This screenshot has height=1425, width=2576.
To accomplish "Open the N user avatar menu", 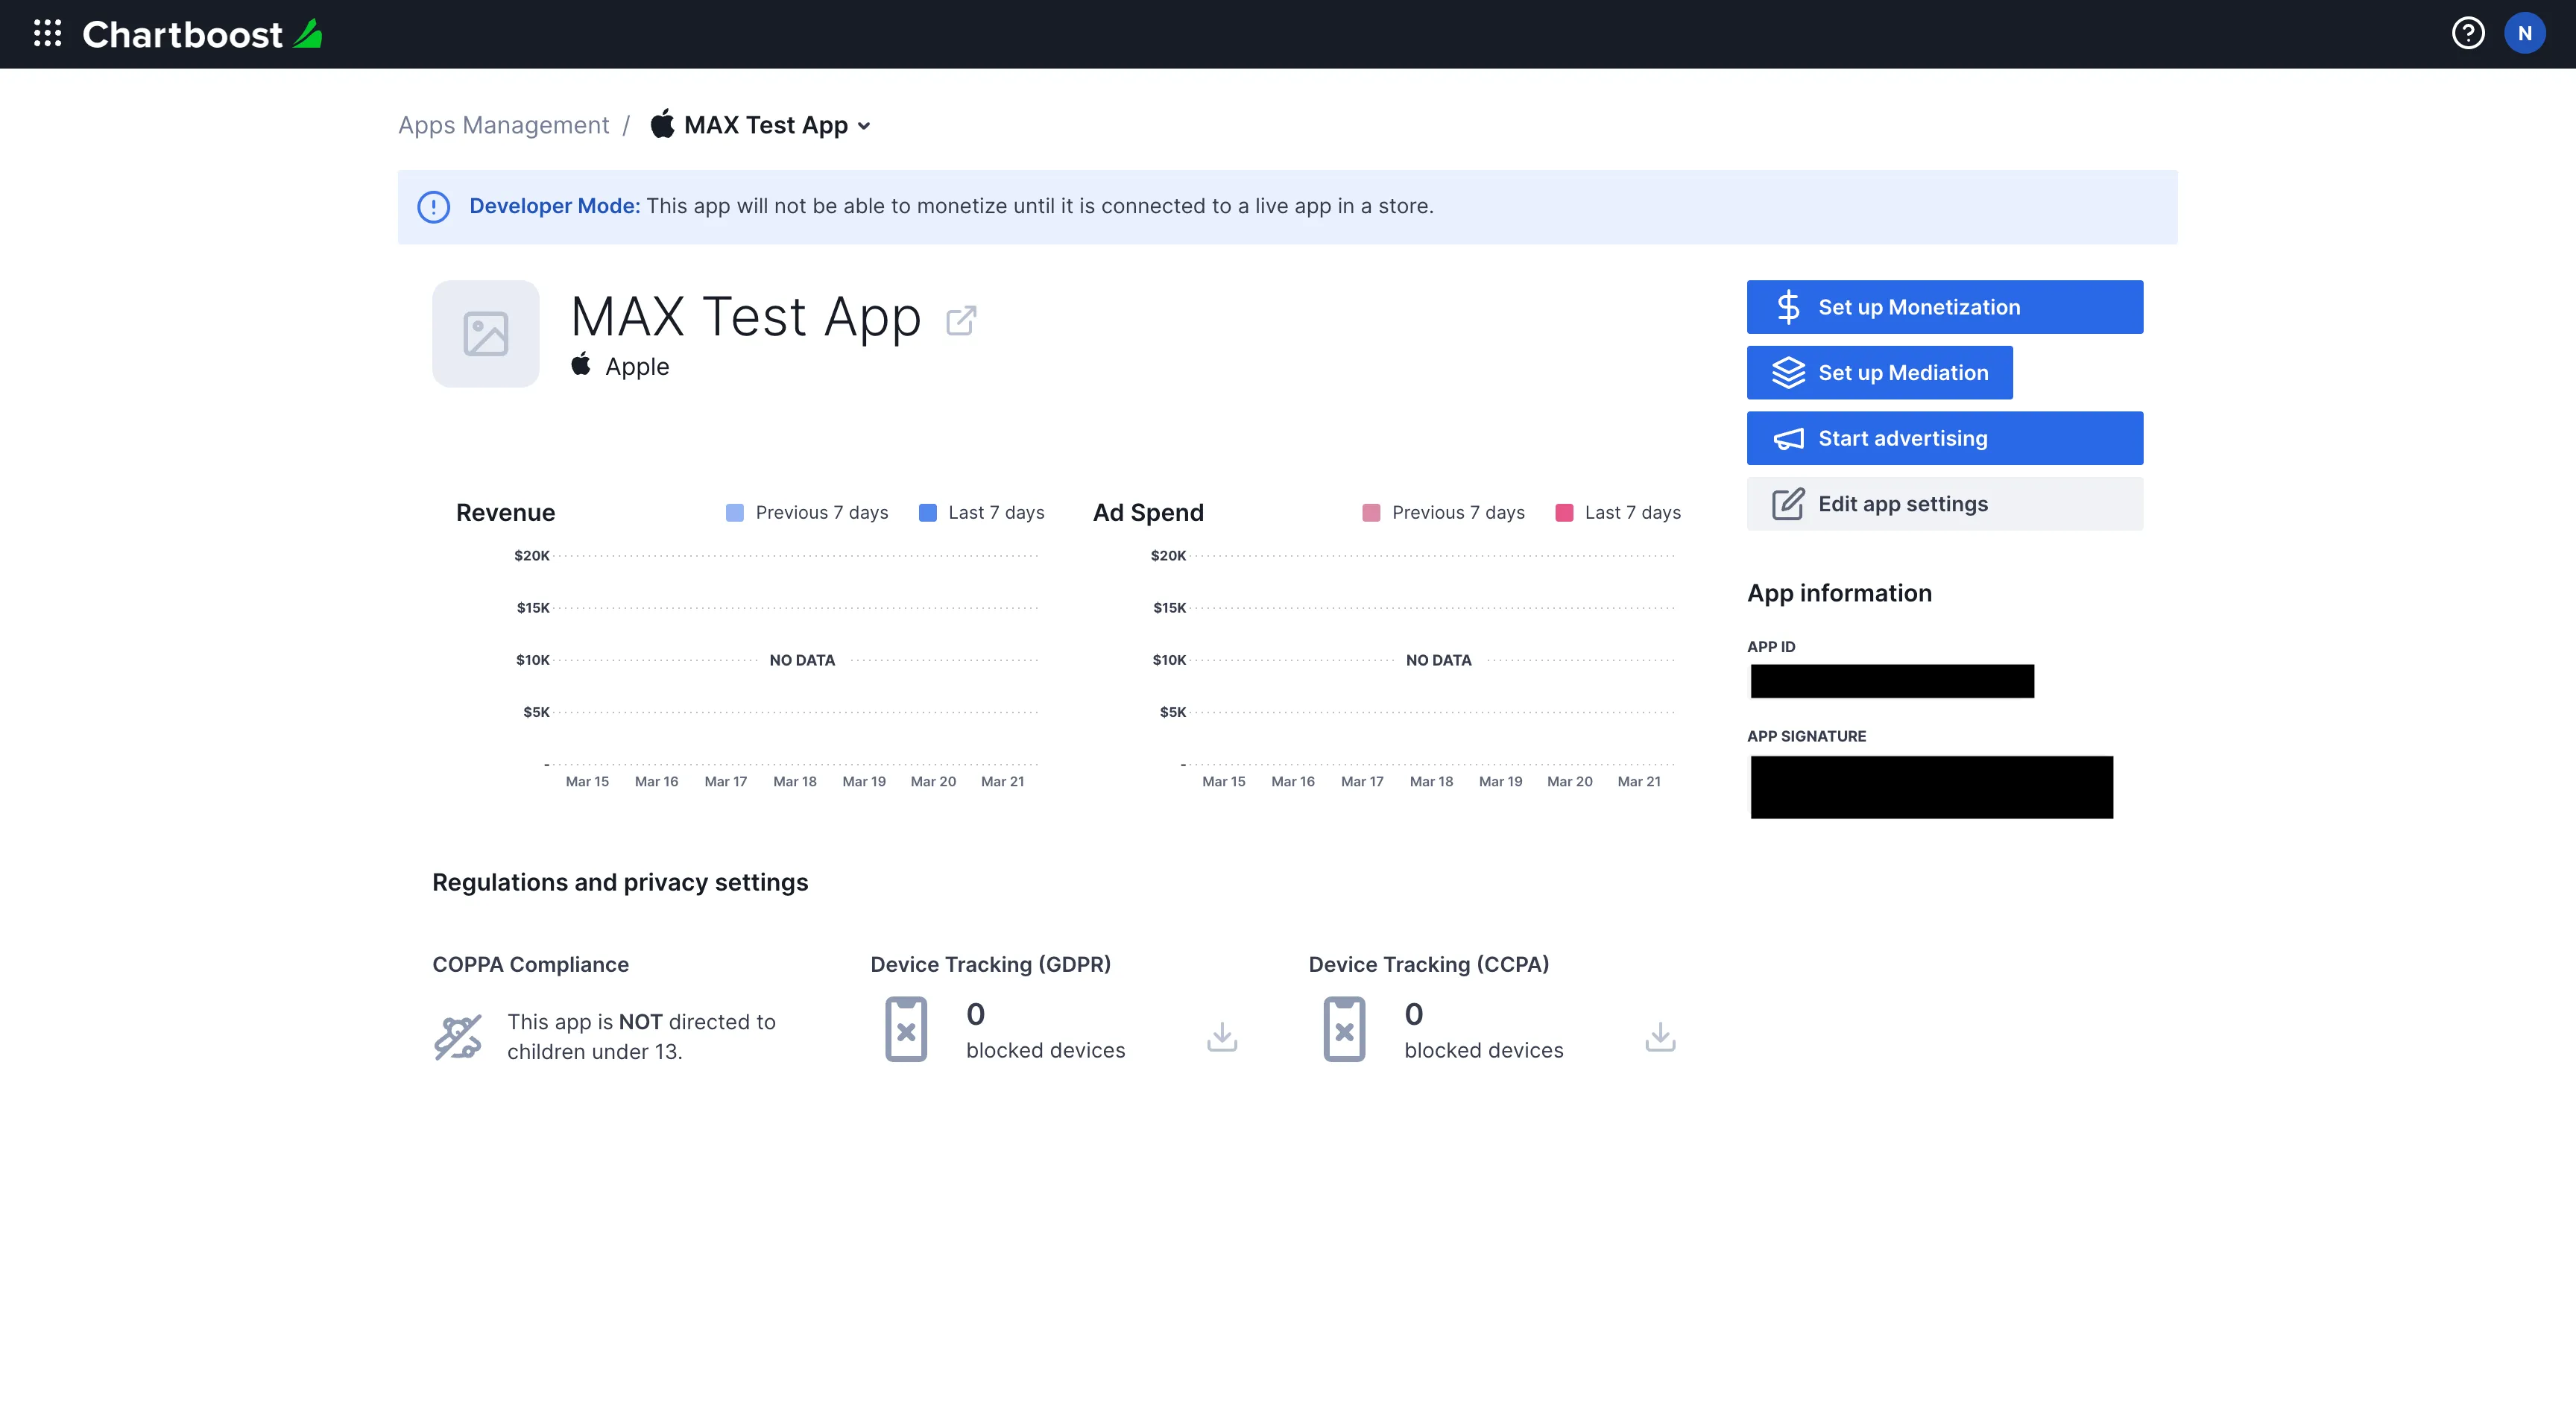I will tap(2524, 33).
